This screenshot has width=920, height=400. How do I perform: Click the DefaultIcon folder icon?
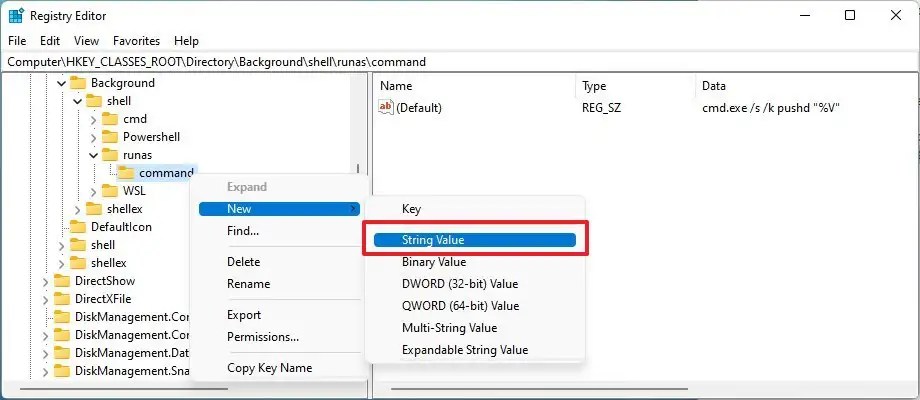coord(77,226)
